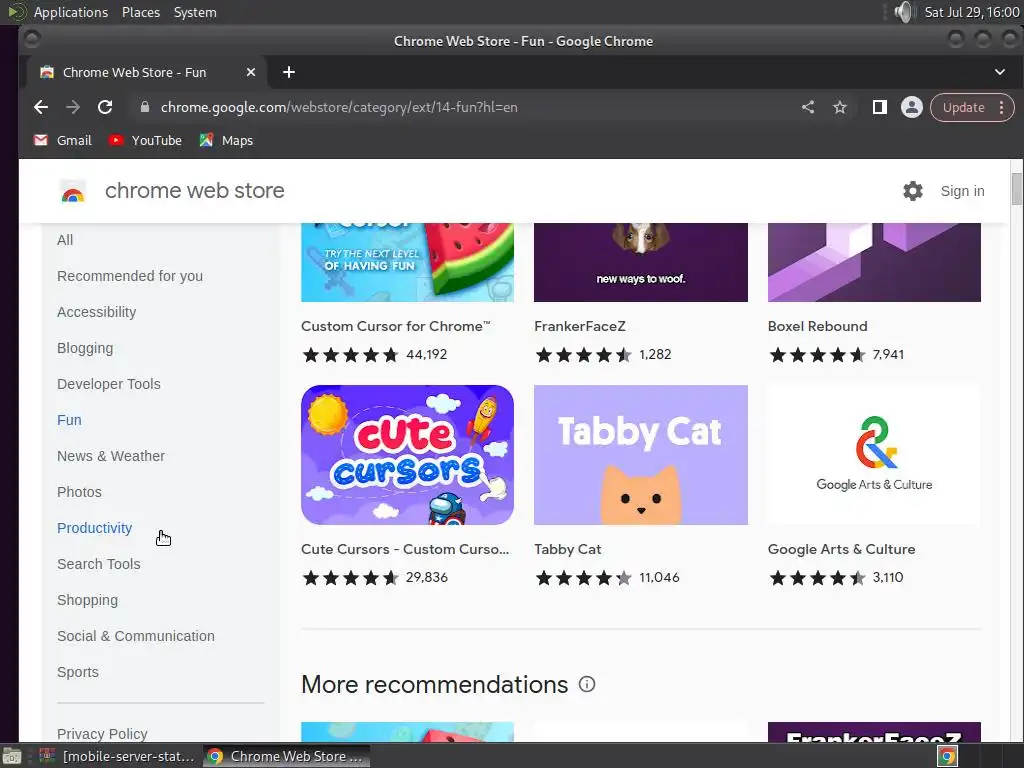Screen dimensions: 1024x768
Task: Select the Developer Tools category
Action: coord(108,384)
